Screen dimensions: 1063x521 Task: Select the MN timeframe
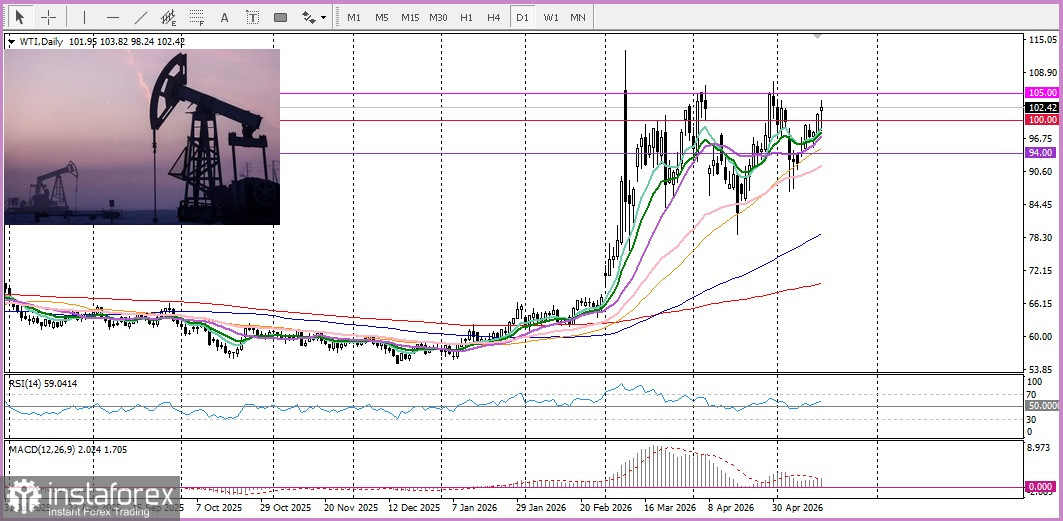[578, 18]
